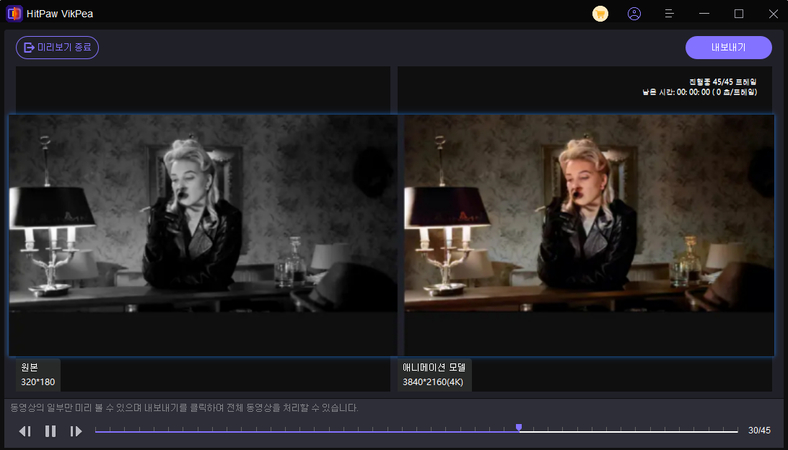Click the 애니메이션 모델 3840*2160(4K) label
This screenshot has width=788, height=450.
tap(434, 375)
